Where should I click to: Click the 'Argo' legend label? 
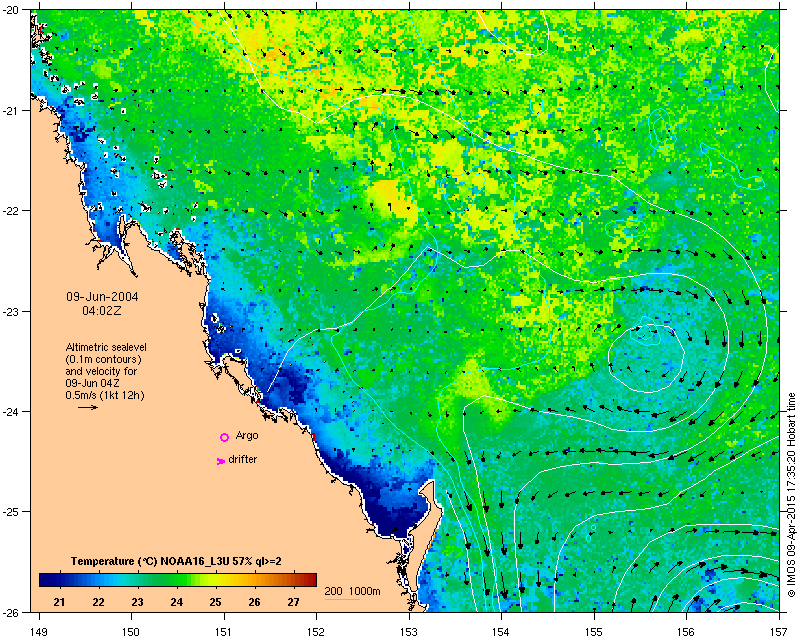coord(247,436)
